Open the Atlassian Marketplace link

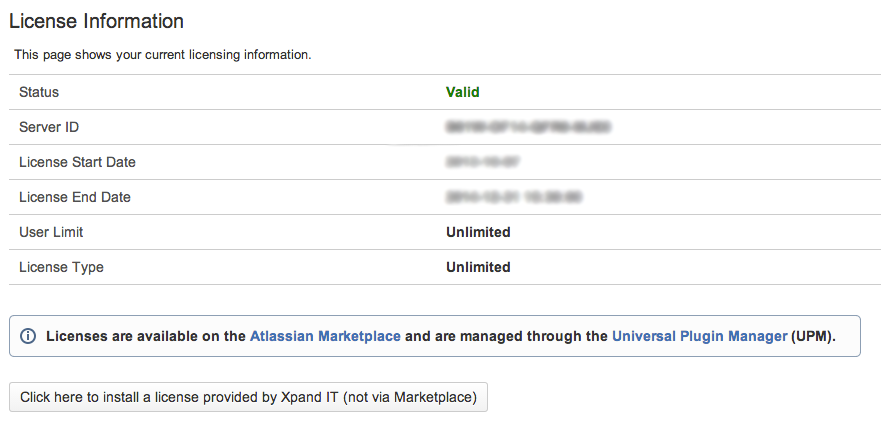[325, 336]
